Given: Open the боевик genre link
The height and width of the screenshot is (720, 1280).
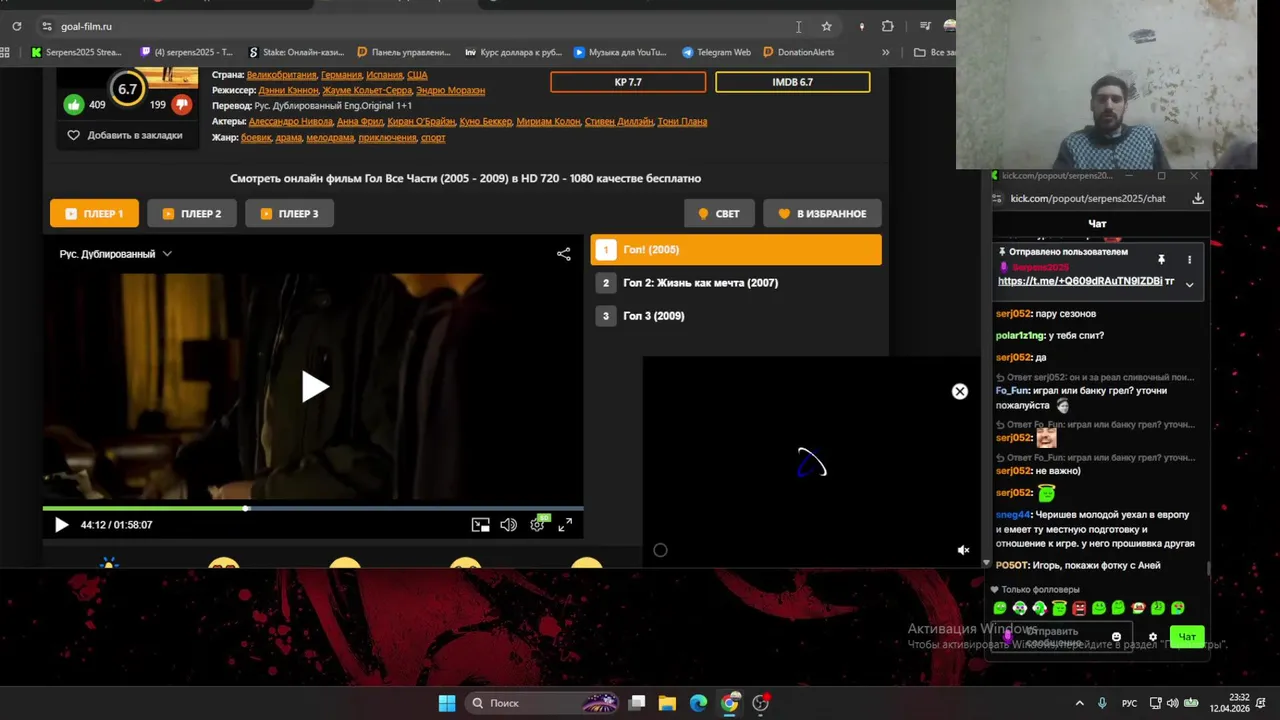Looking at the screenshot, I should point(256,137).
